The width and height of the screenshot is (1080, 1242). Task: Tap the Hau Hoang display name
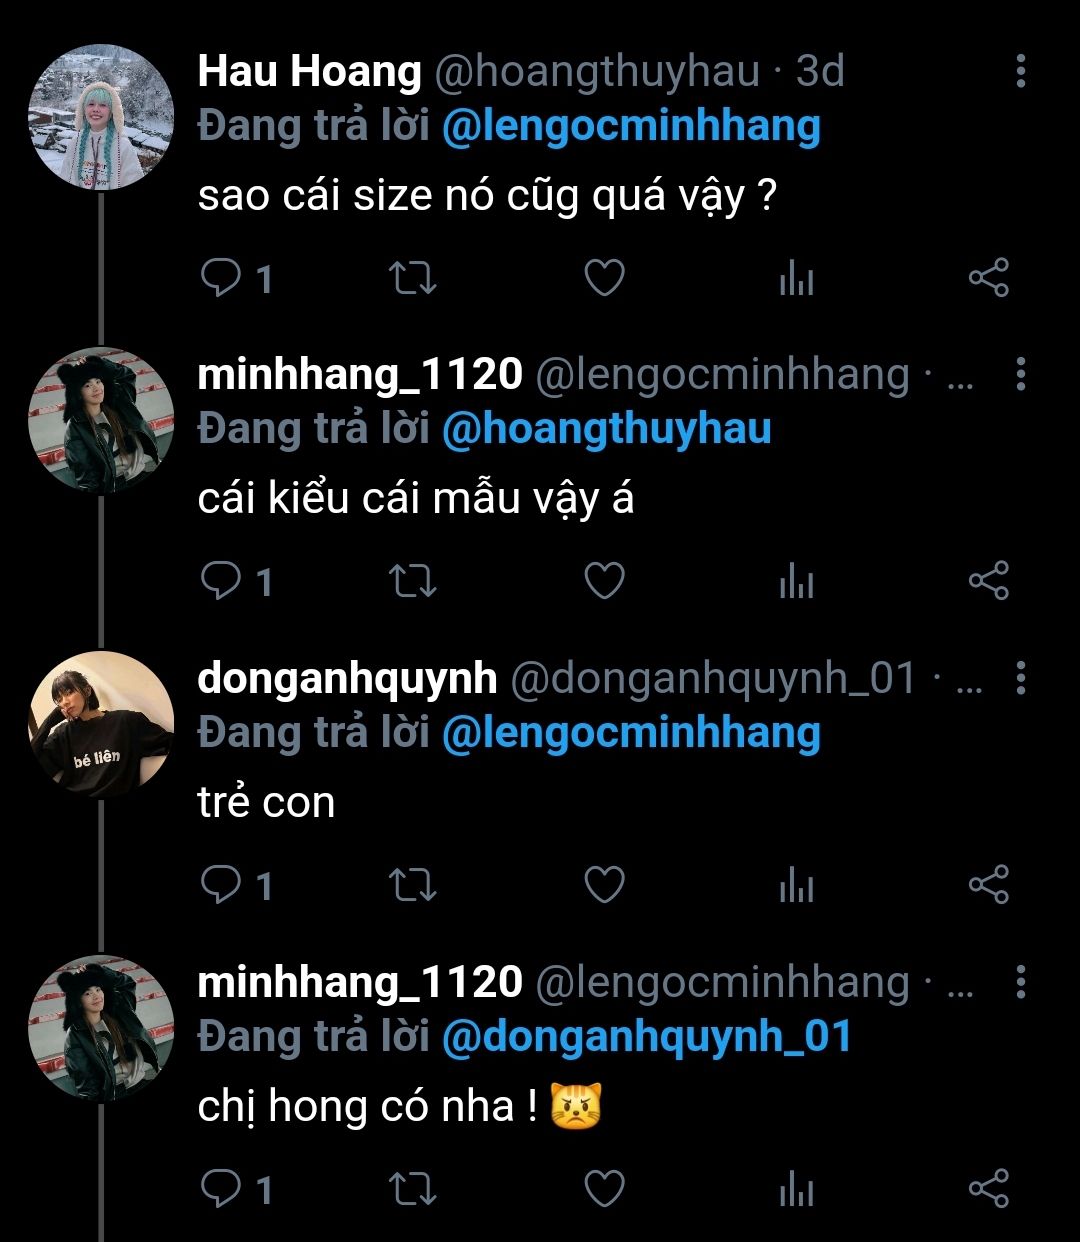[x=309, y=71]
